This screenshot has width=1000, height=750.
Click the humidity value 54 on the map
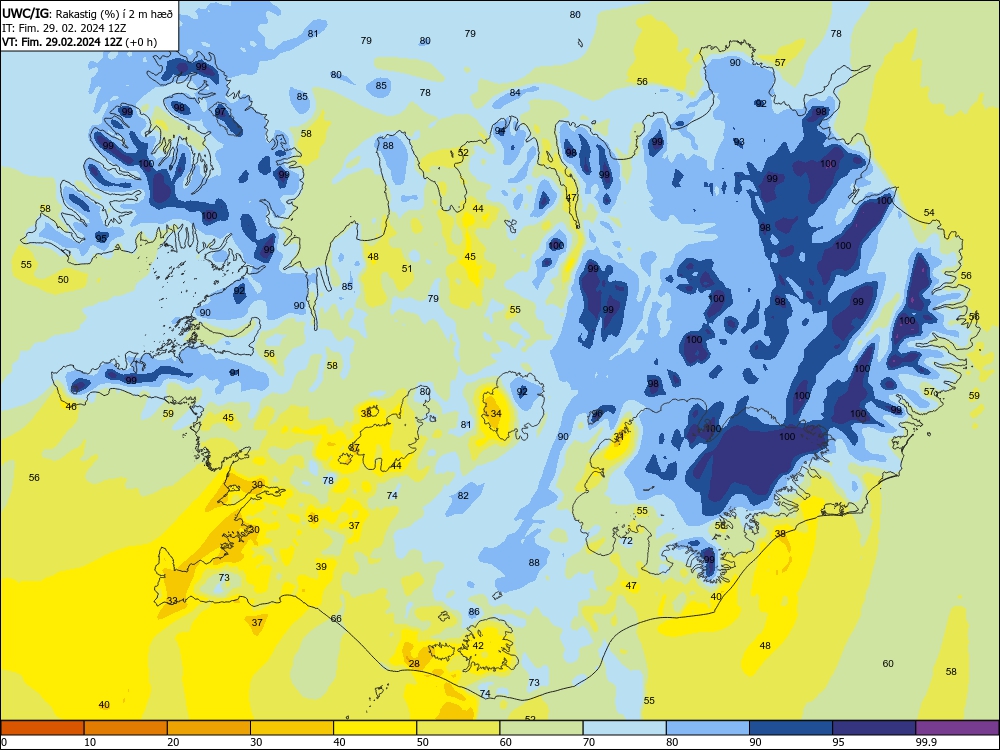pos(929,212)
